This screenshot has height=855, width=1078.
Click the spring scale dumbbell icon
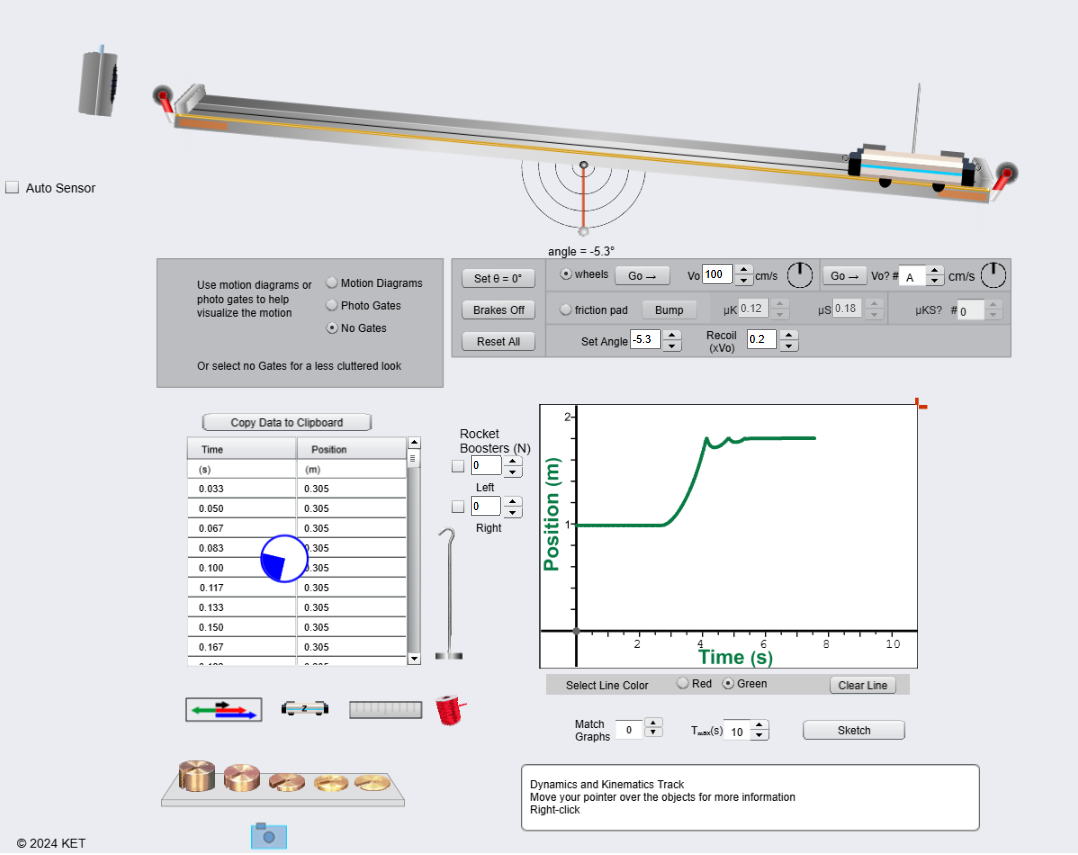click(305, 709)
